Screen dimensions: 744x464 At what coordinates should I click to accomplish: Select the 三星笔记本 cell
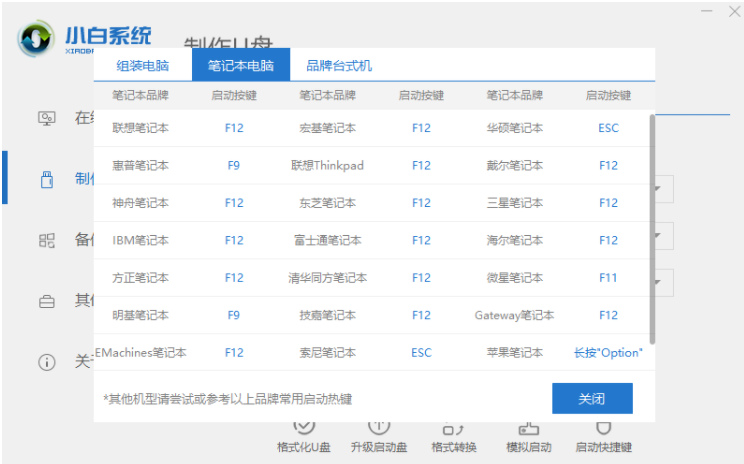tap(515, 203)
